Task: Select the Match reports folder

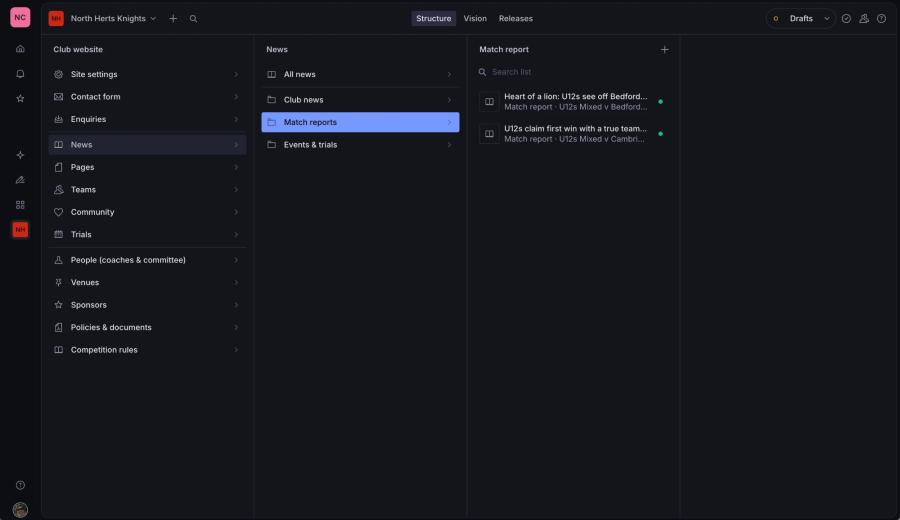Action: click(360, 122)
